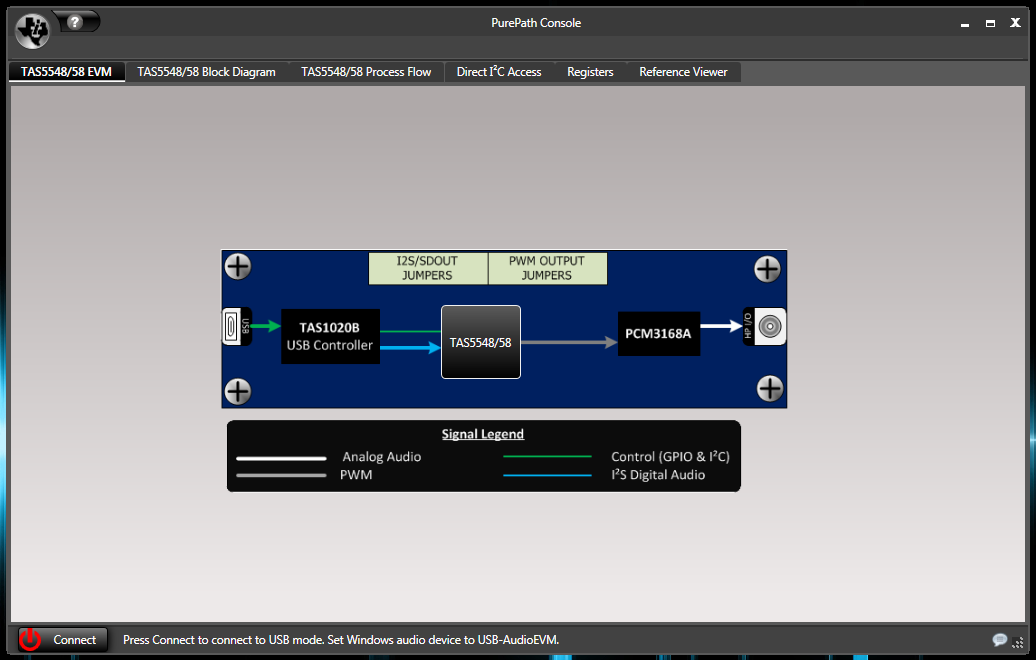This screenshot has width=1036, height=660.
Task: Select the Direct I2C Access tab
Action: [498, 71]
